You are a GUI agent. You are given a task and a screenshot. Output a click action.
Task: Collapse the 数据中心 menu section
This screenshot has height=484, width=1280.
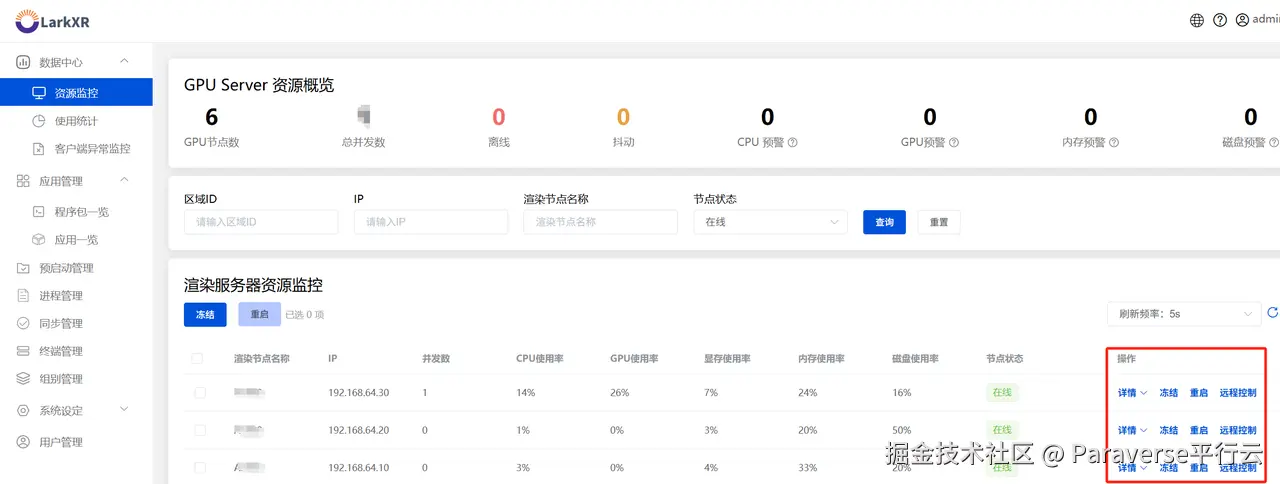click(124, 61)
